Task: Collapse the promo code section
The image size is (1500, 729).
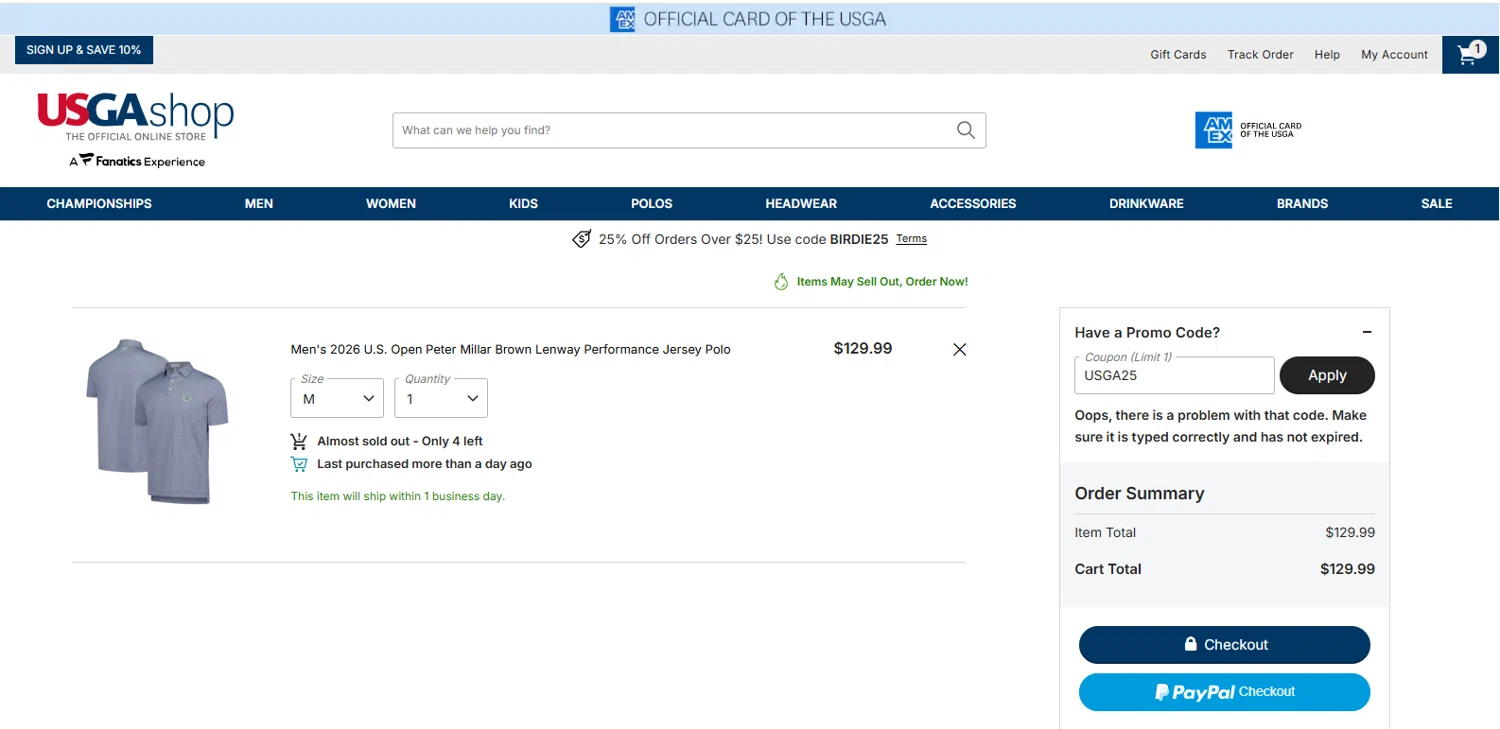Action: click(1367, 332)
